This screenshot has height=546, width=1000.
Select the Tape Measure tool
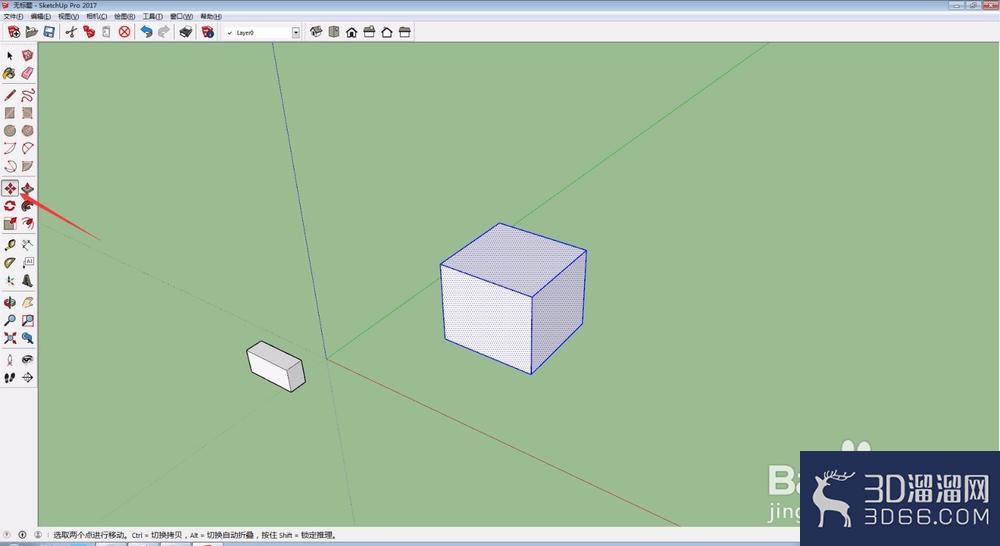[10, 245]
